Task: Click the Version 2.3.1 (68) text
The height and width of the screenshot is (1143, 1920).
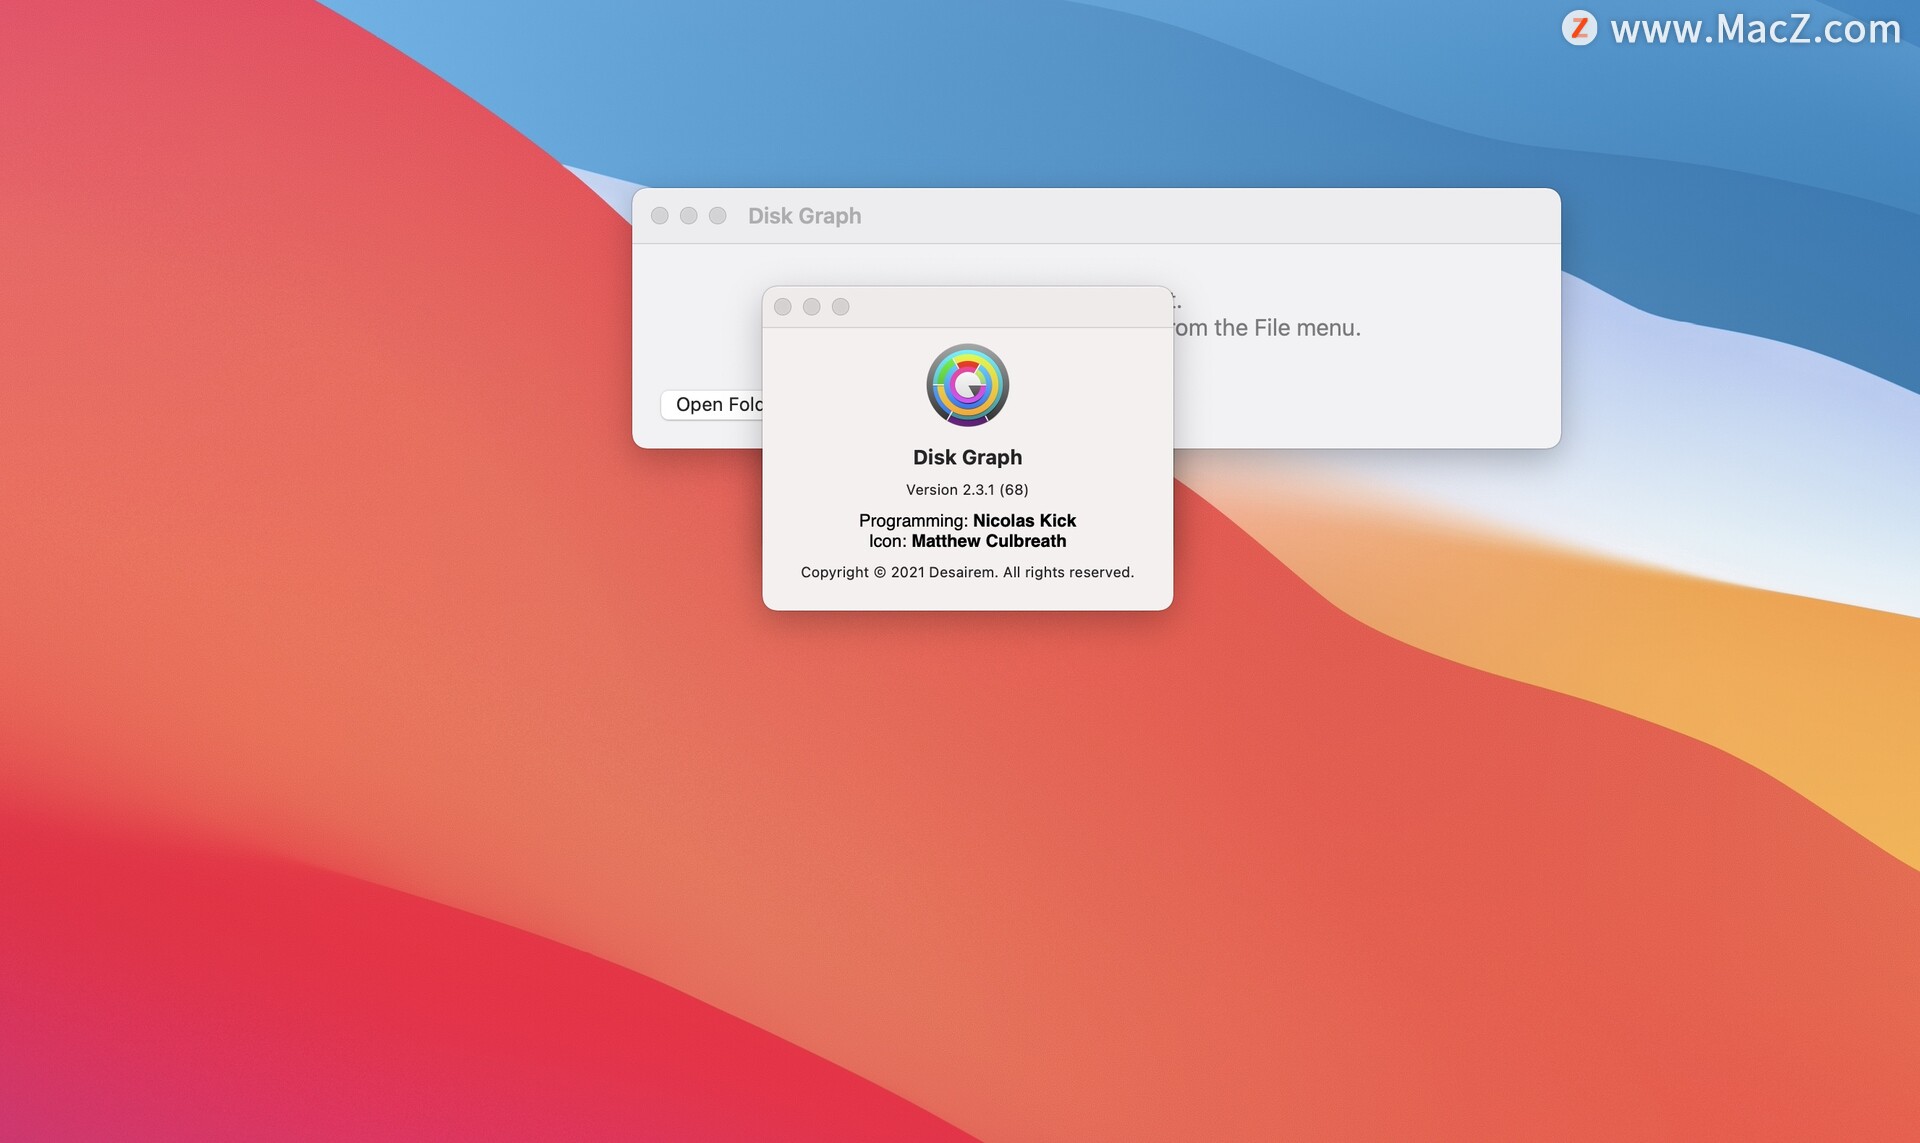Action: click(x=967, y=490)
